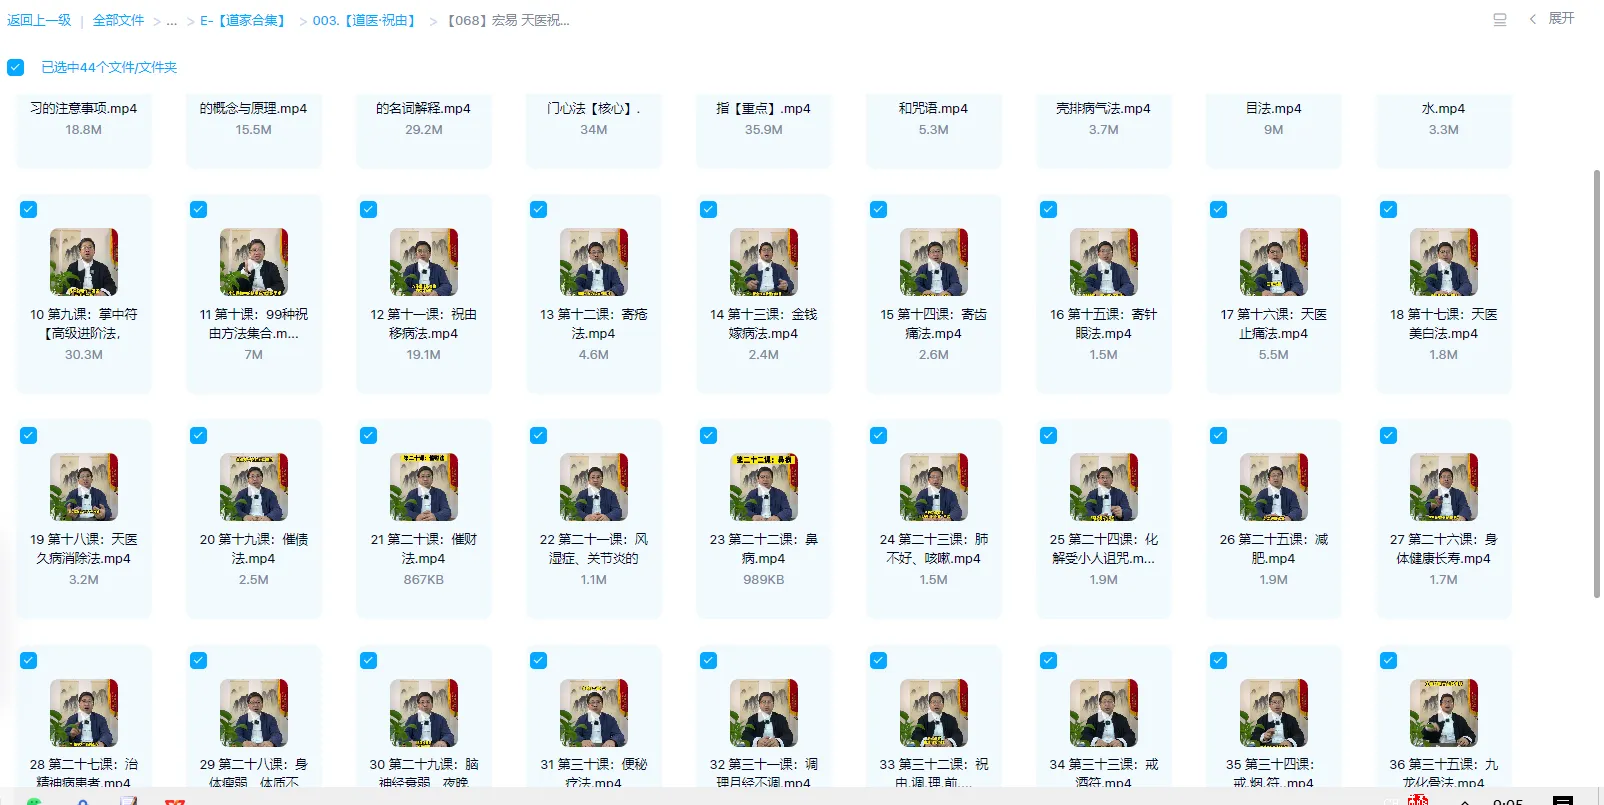Viewport: 1604px width, 805px height.
Task: Uncheck file 10 第九课 掌中符 checkbox
Action: [28, 209]
